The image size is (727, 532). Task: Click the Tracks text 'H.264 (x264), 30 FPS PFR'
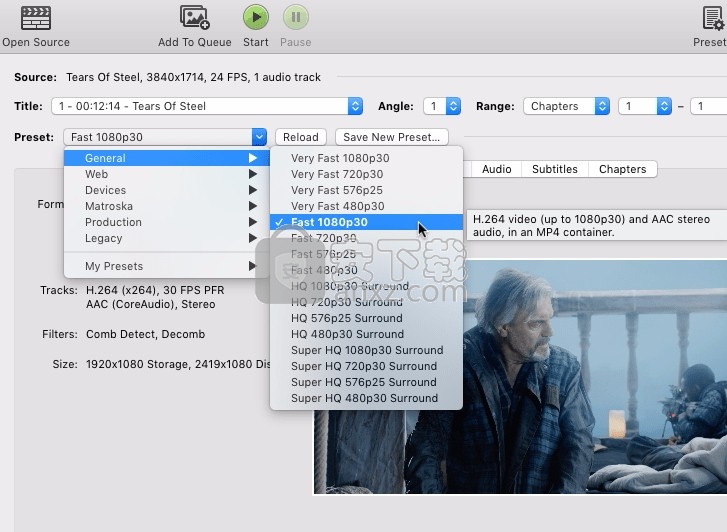(155, 290)
